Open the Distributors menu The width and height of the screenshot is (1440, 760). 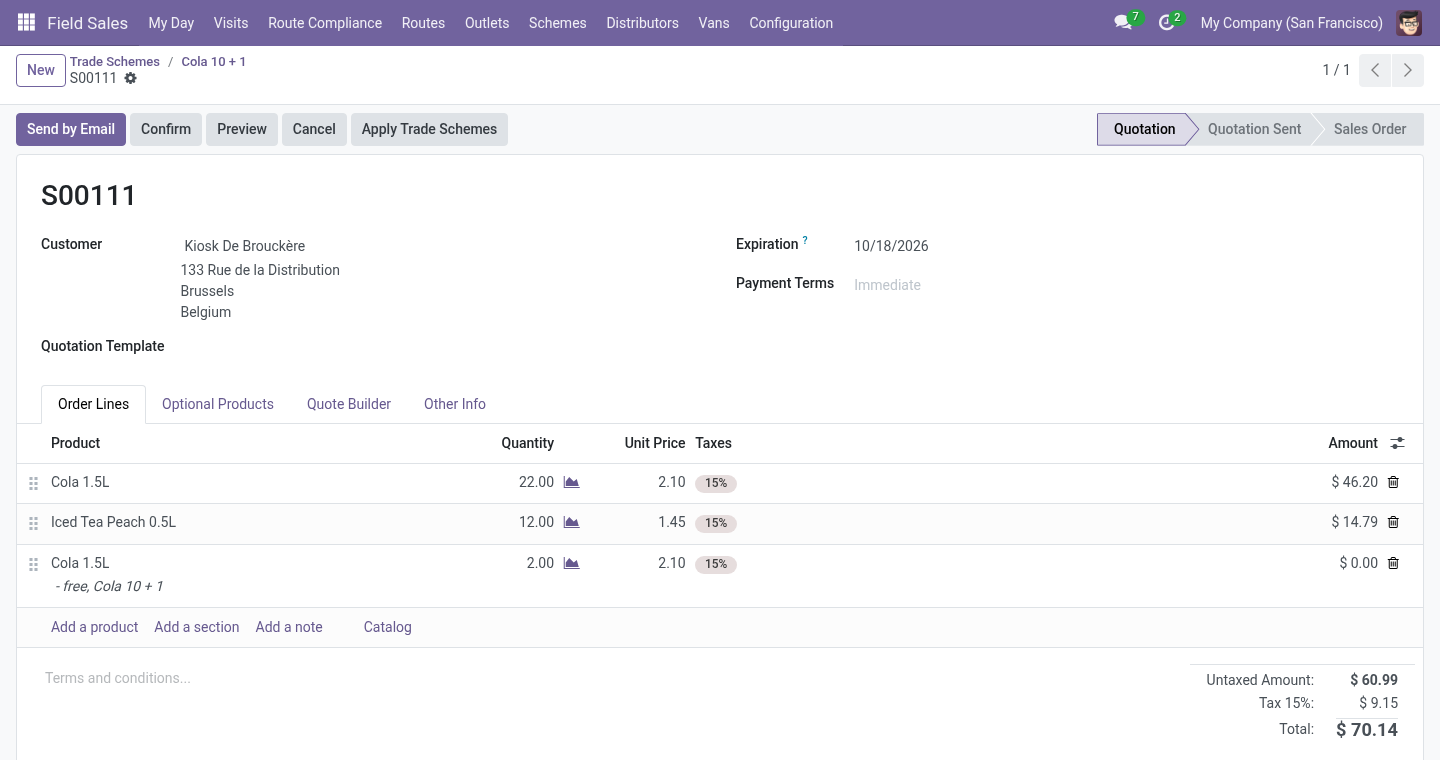point(642,22)
